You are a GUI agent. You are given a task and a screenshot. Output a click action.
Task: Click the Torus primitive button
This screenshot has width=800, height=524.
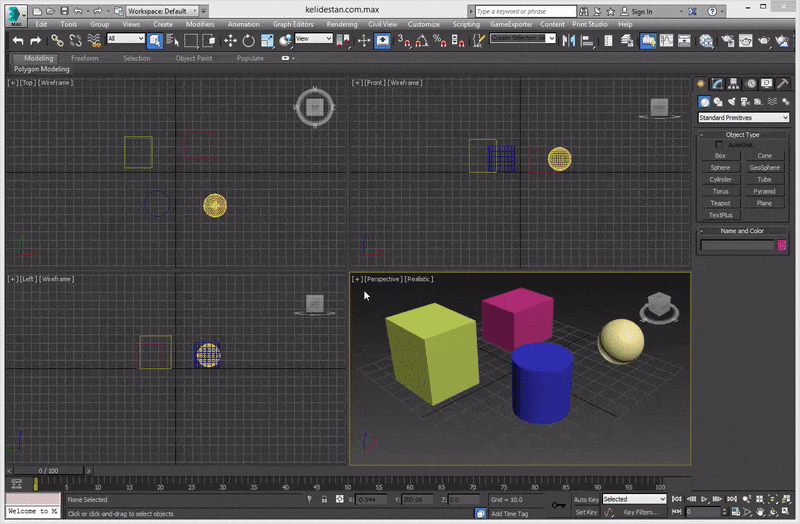tap(720, 191)
